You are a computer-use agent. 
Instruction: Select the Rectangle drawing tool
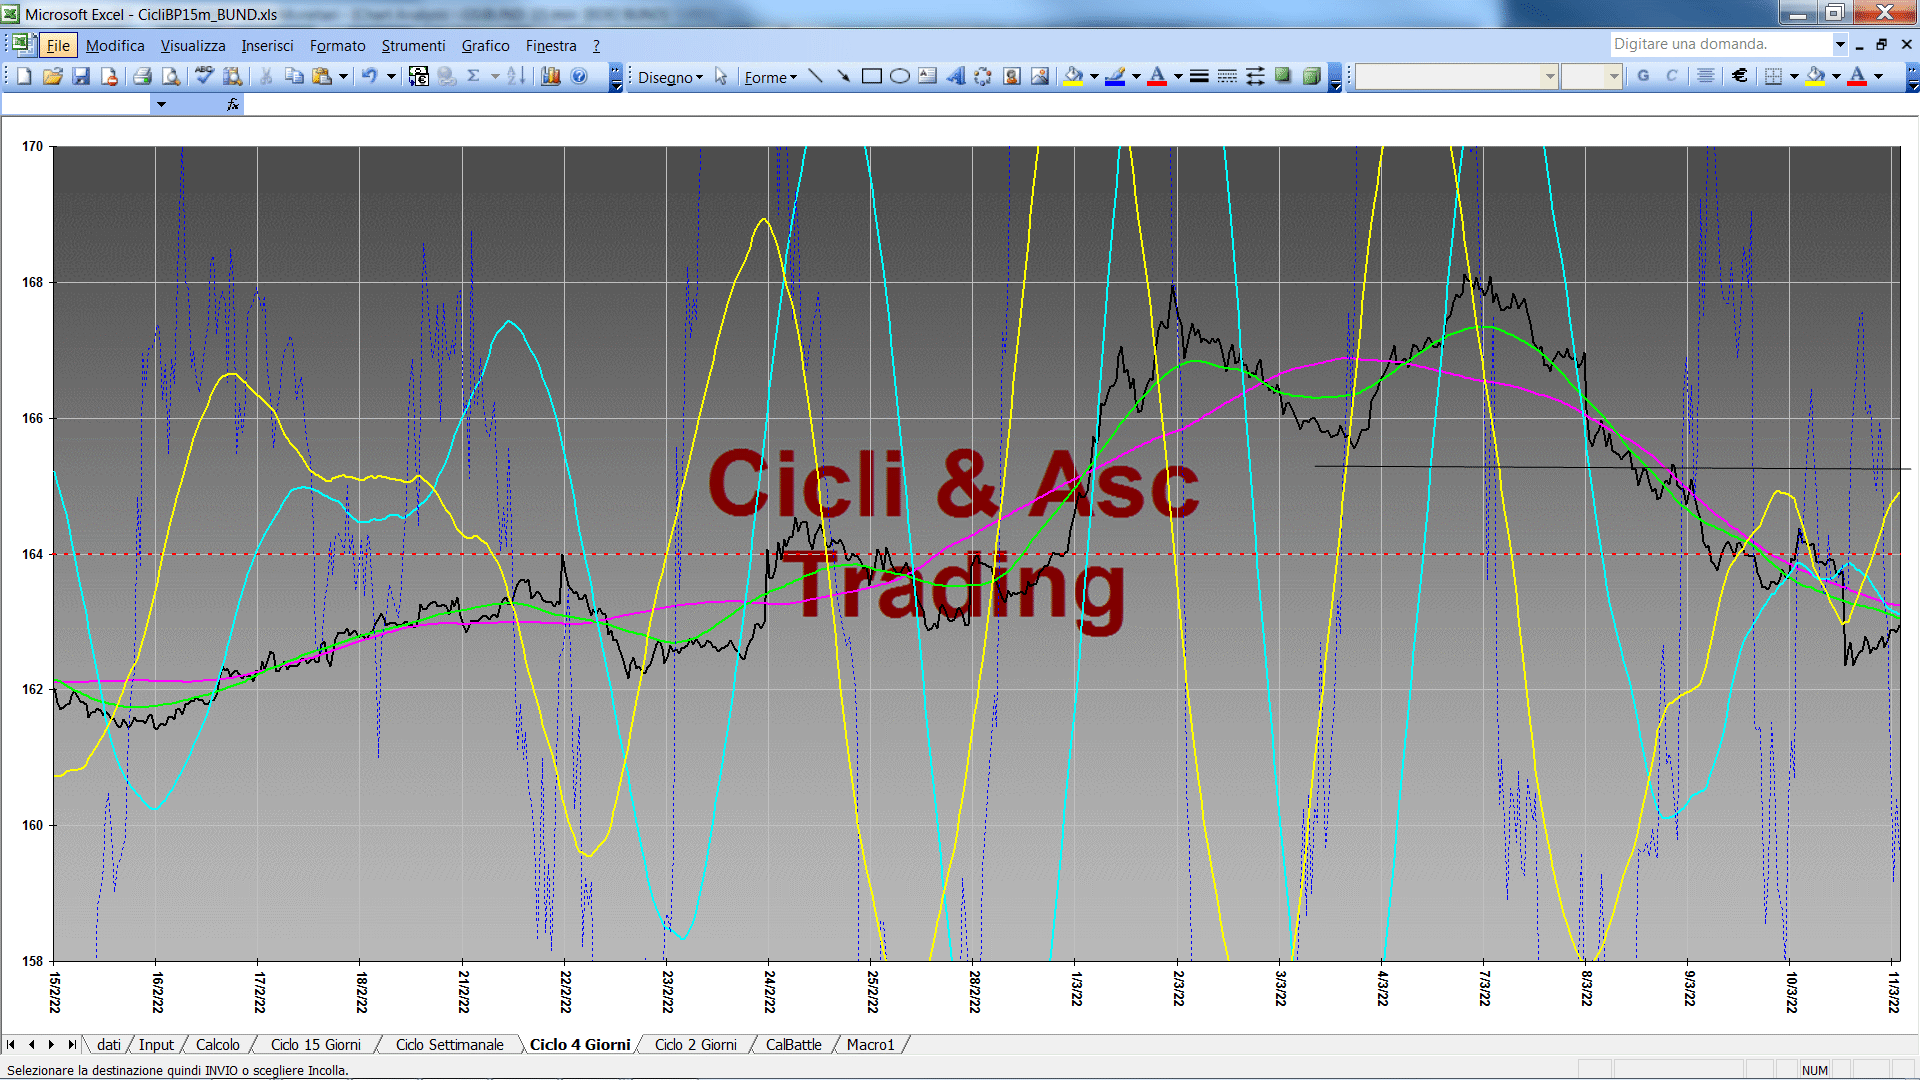click(872, 76)
